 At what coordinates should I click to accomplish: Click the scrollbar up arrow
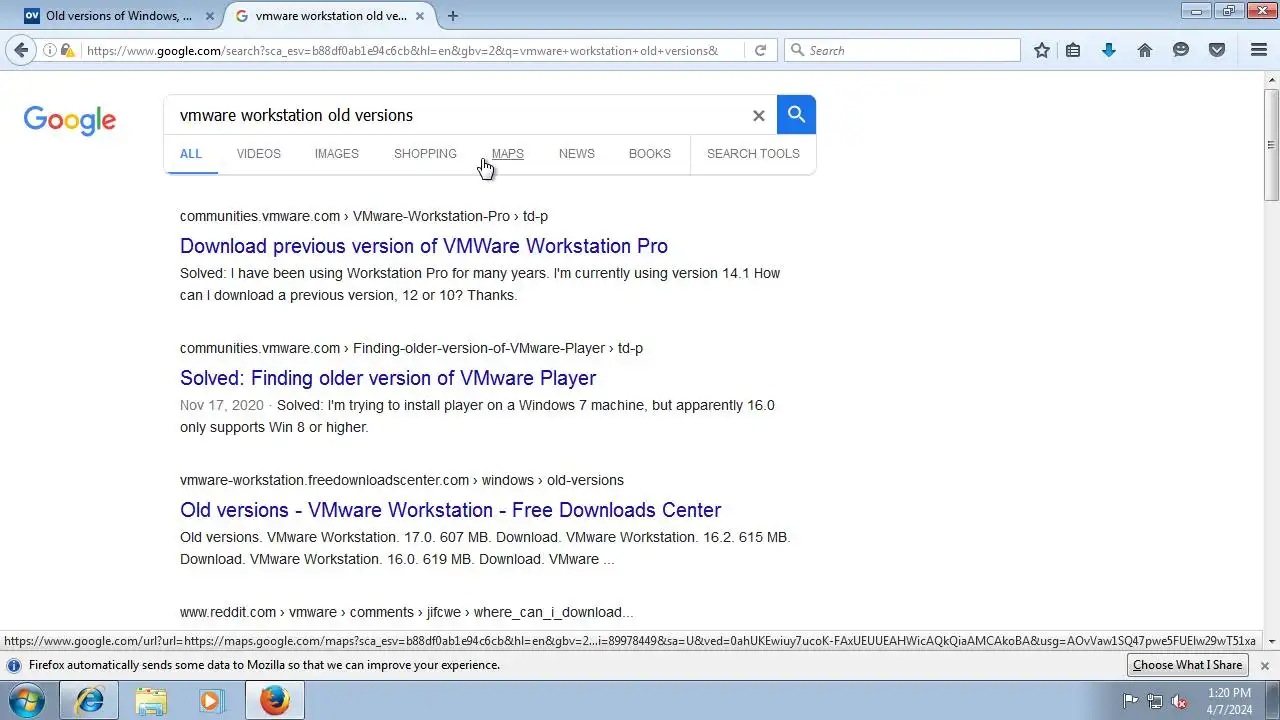(1272, 79)
